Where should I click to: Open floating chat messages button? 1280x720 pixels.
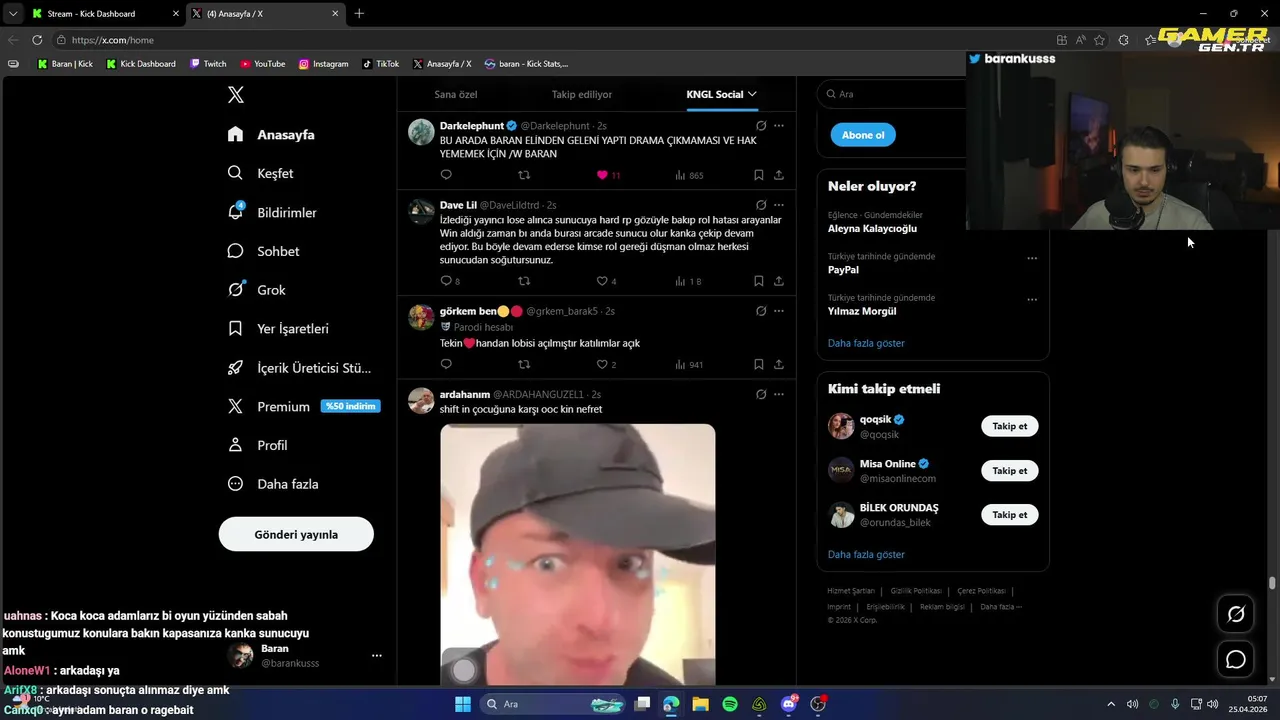tap(1236, 659)
